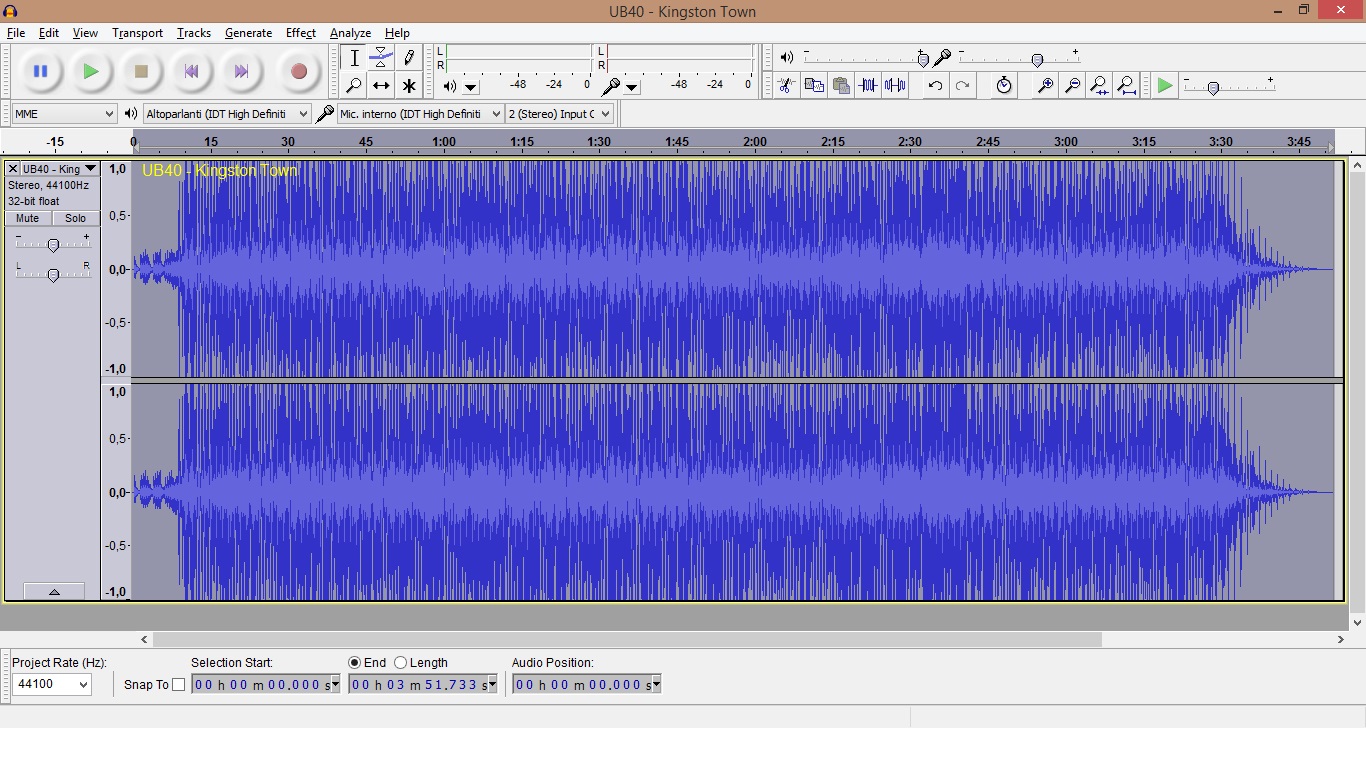Click the Copy icon in edit toolbar
This screenshot has height=768, width=1366.
(814, 86)
